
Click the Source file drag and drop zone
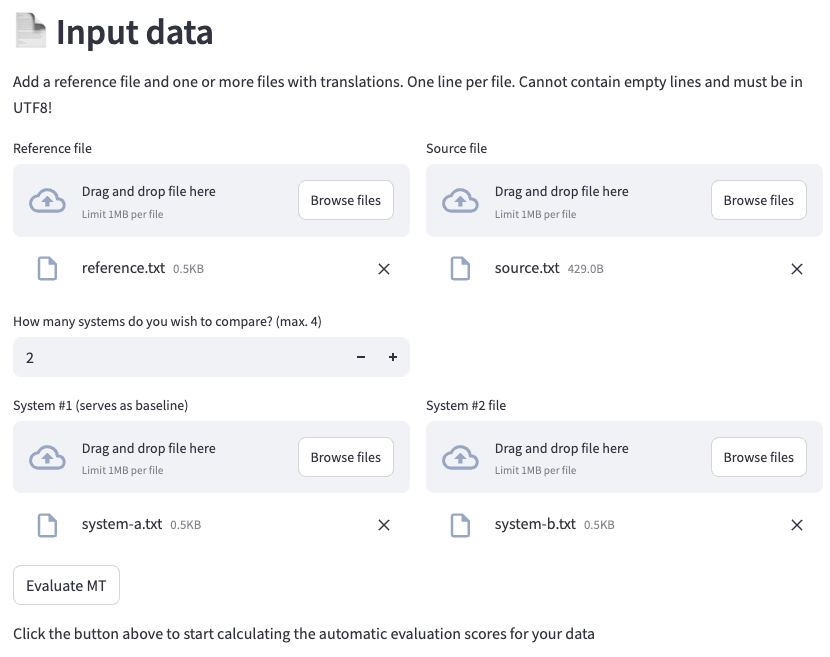coord(624,200)
